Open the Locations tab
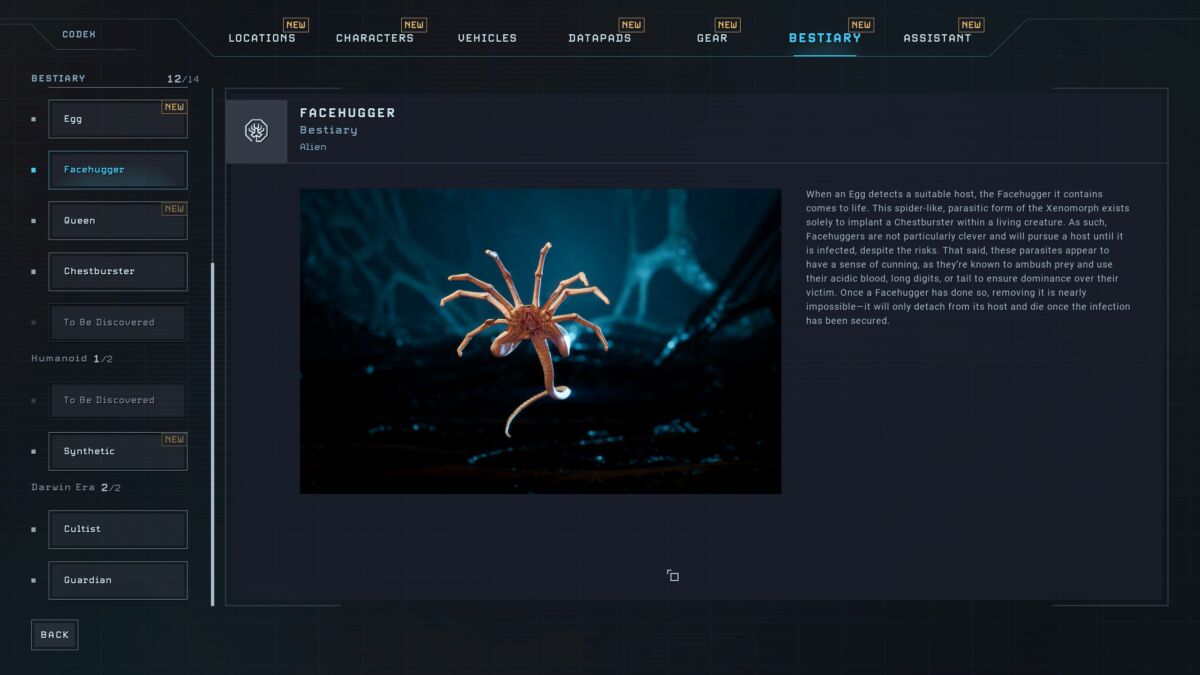Image resolution: width=1200 pixels, height=675 pixels. coord(262,38)
